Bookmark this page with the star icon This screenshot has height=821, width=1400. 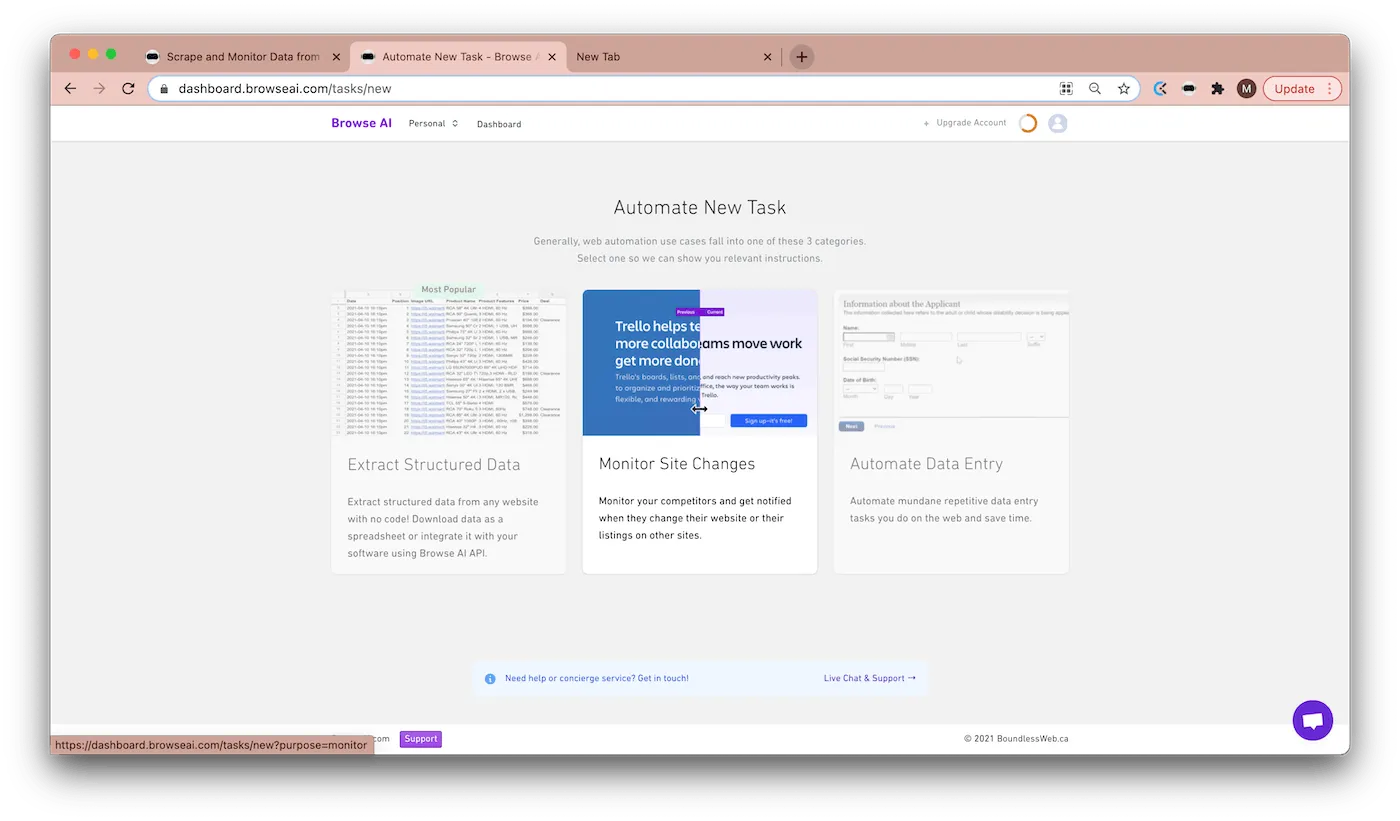point(1124,89)
